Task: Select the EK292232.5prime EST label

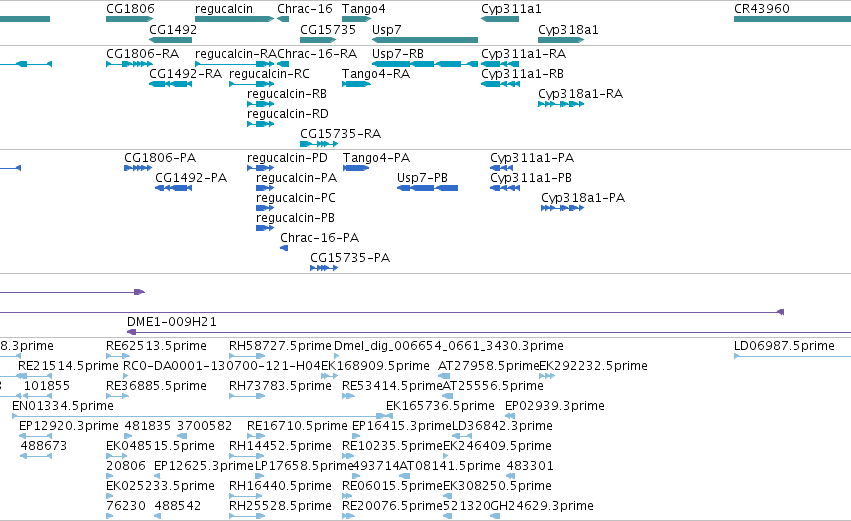Action: (x=593, y=366)
